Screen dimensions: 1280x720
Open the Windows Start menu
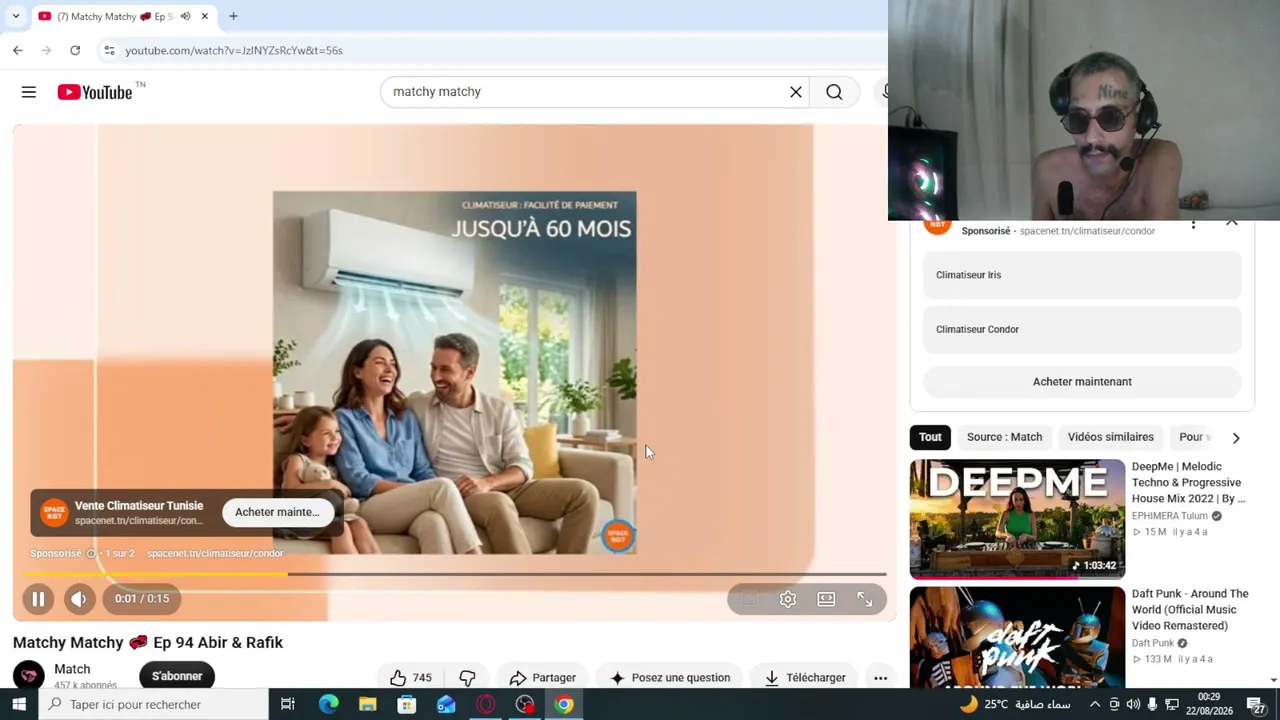click(x=19, y=704)
